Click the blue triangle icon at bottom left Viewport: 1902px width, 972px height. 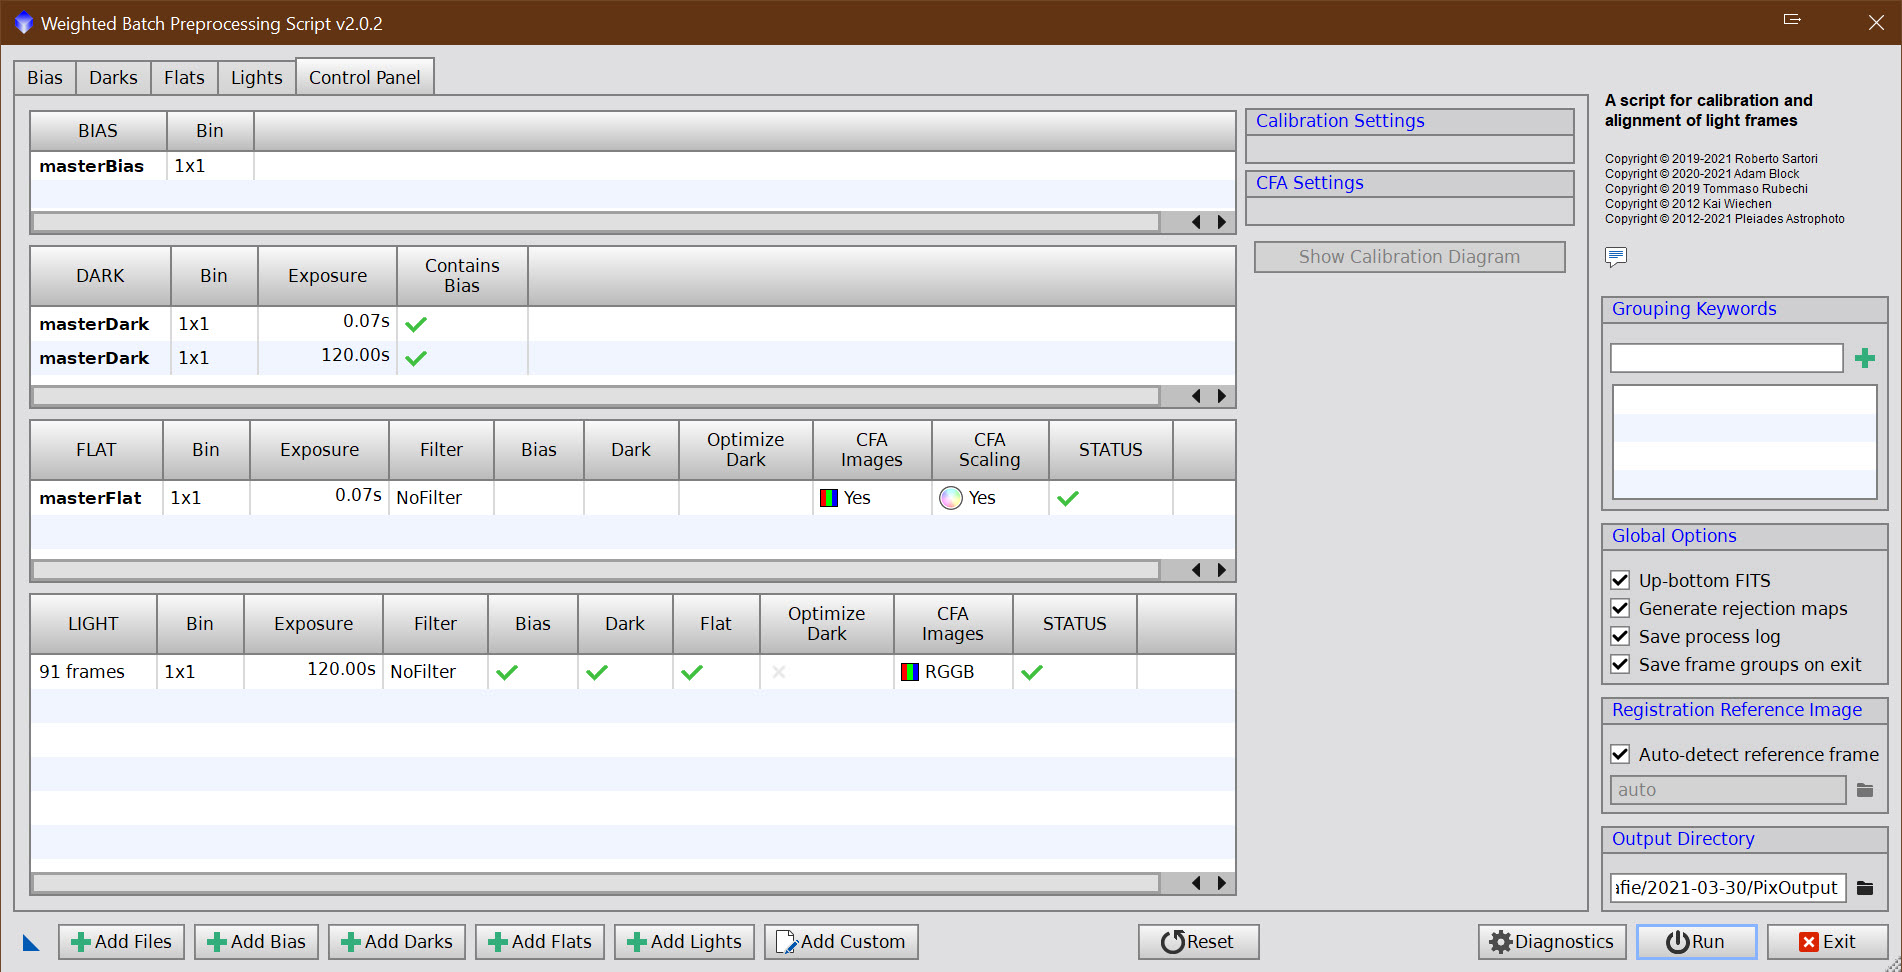(x=31, y=942)
